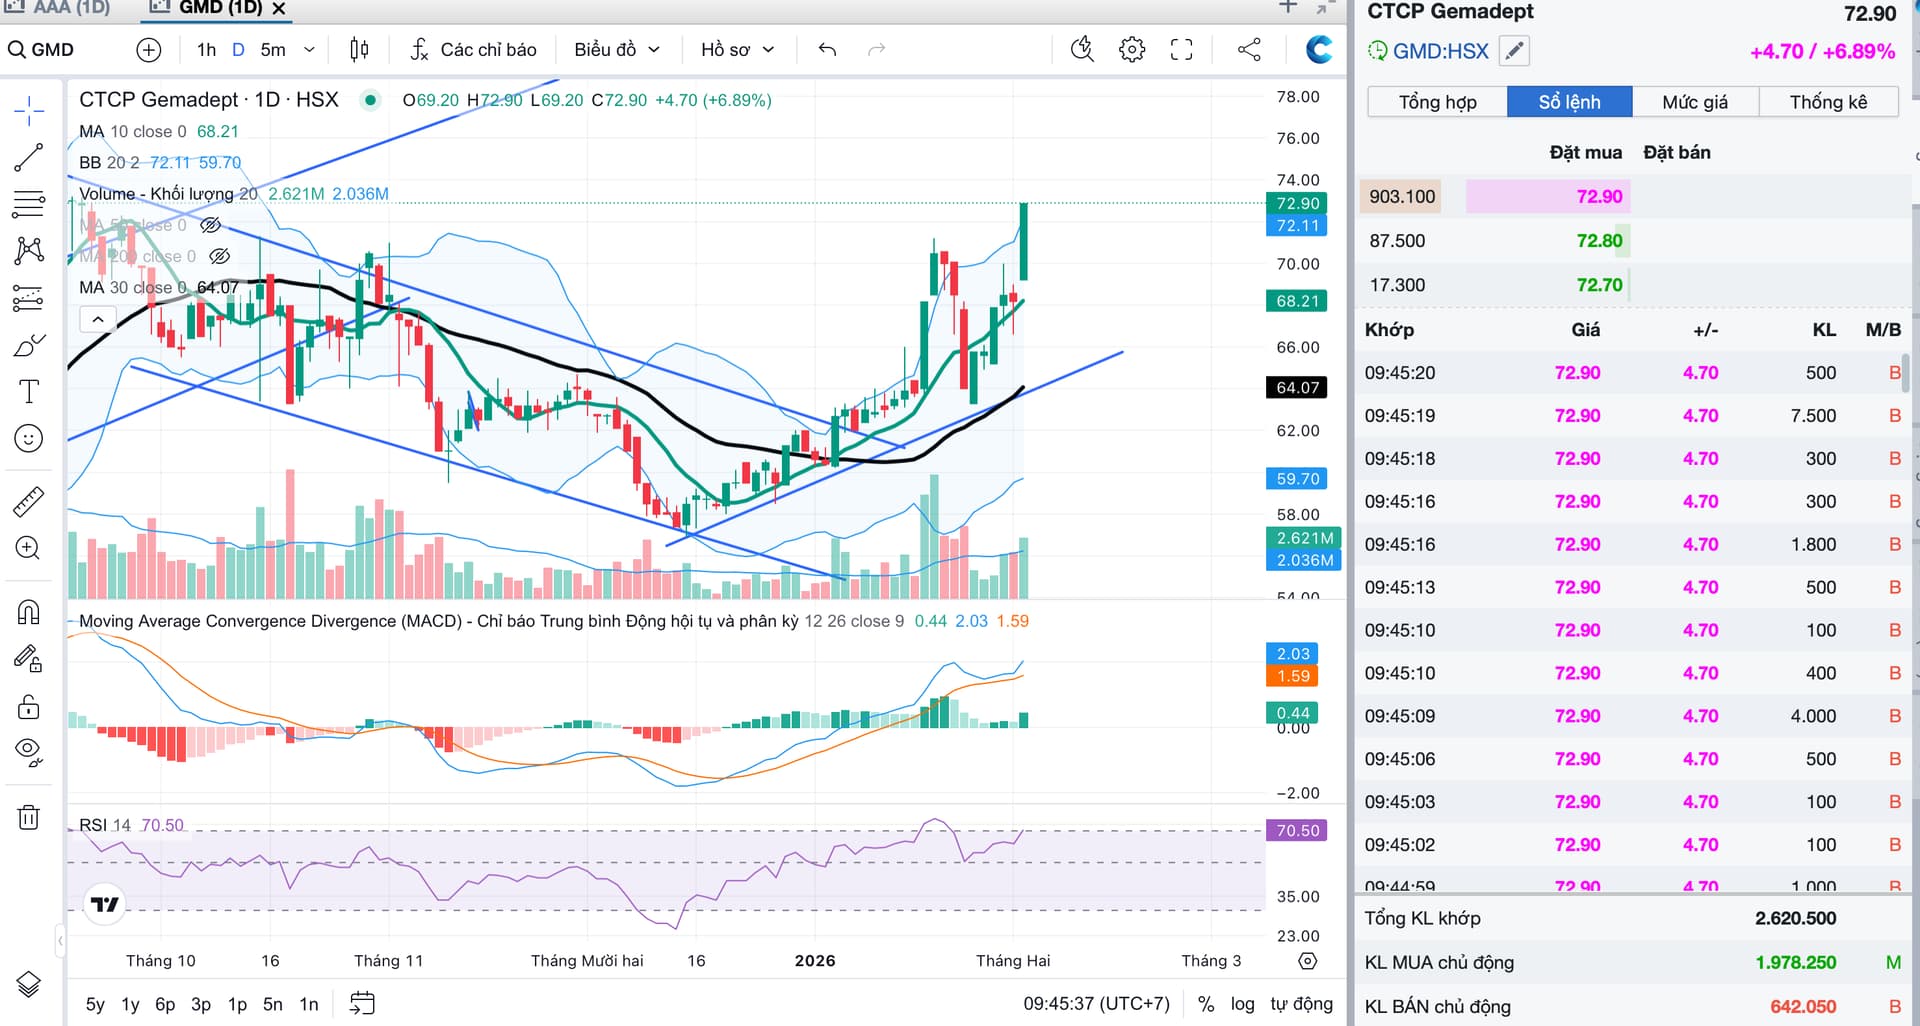1920x1026 pixels.
Task: Set chart range to 1y
Action: [x=130, y=1004]
